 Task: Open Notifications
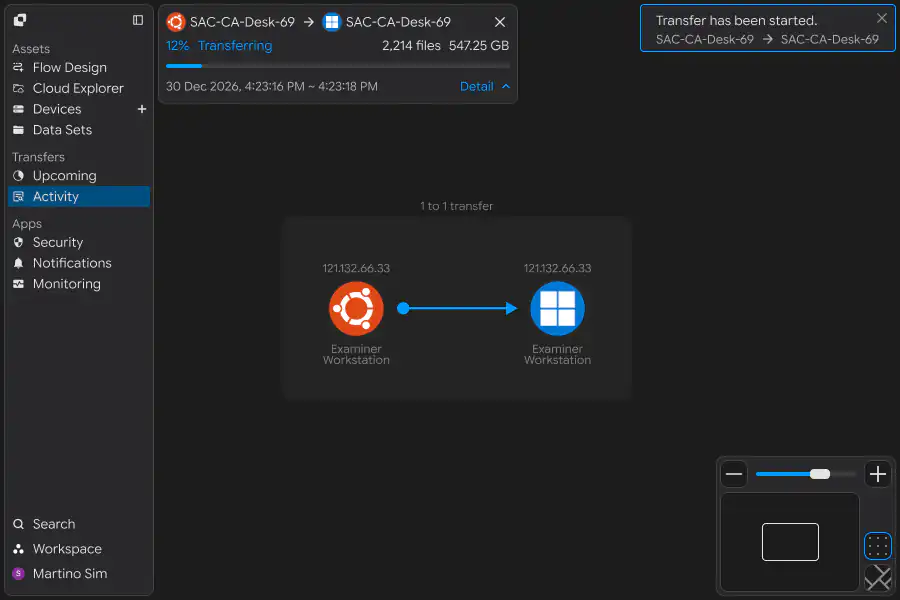click(79, 263)
